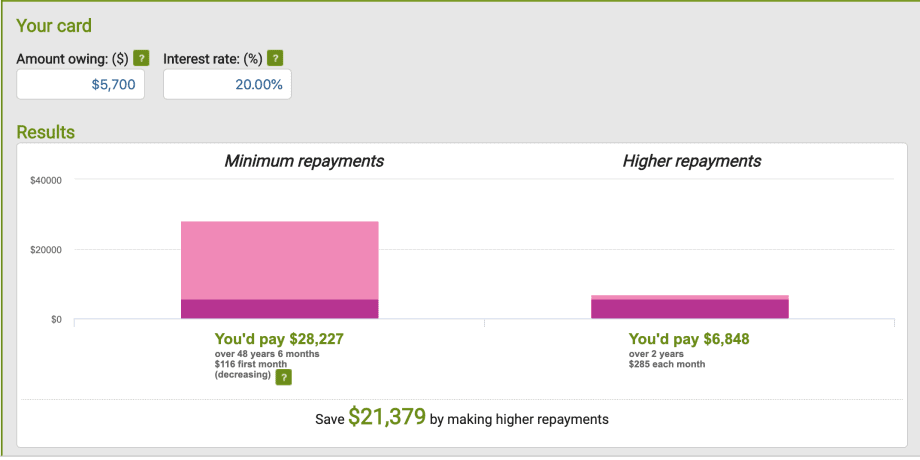The image size is (920, 460).
Task: Click the Higher repayments chart title
Action: (x=691, y=161)
